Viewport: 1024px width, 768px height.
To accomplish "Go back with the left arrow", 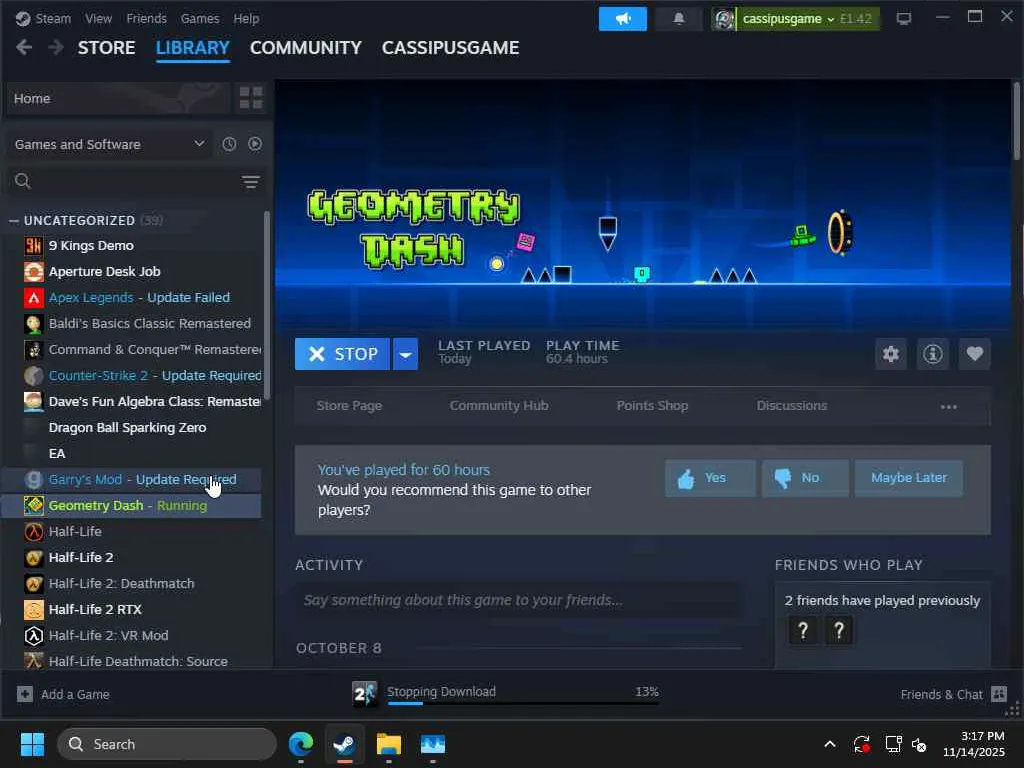I will [24, 48].
